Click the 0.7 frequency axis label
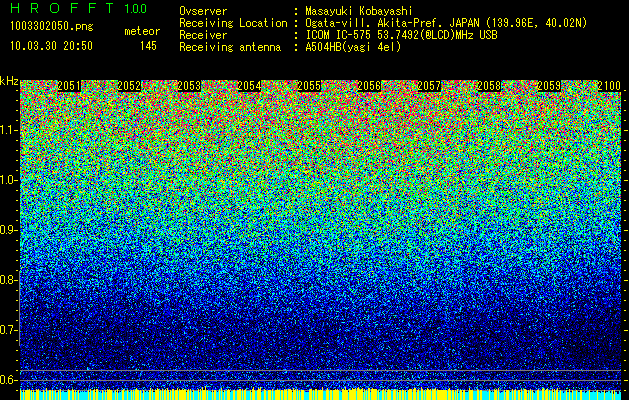The width and height of the screenshot is (629, 400). pyautogui.click(x=9, y=330)
